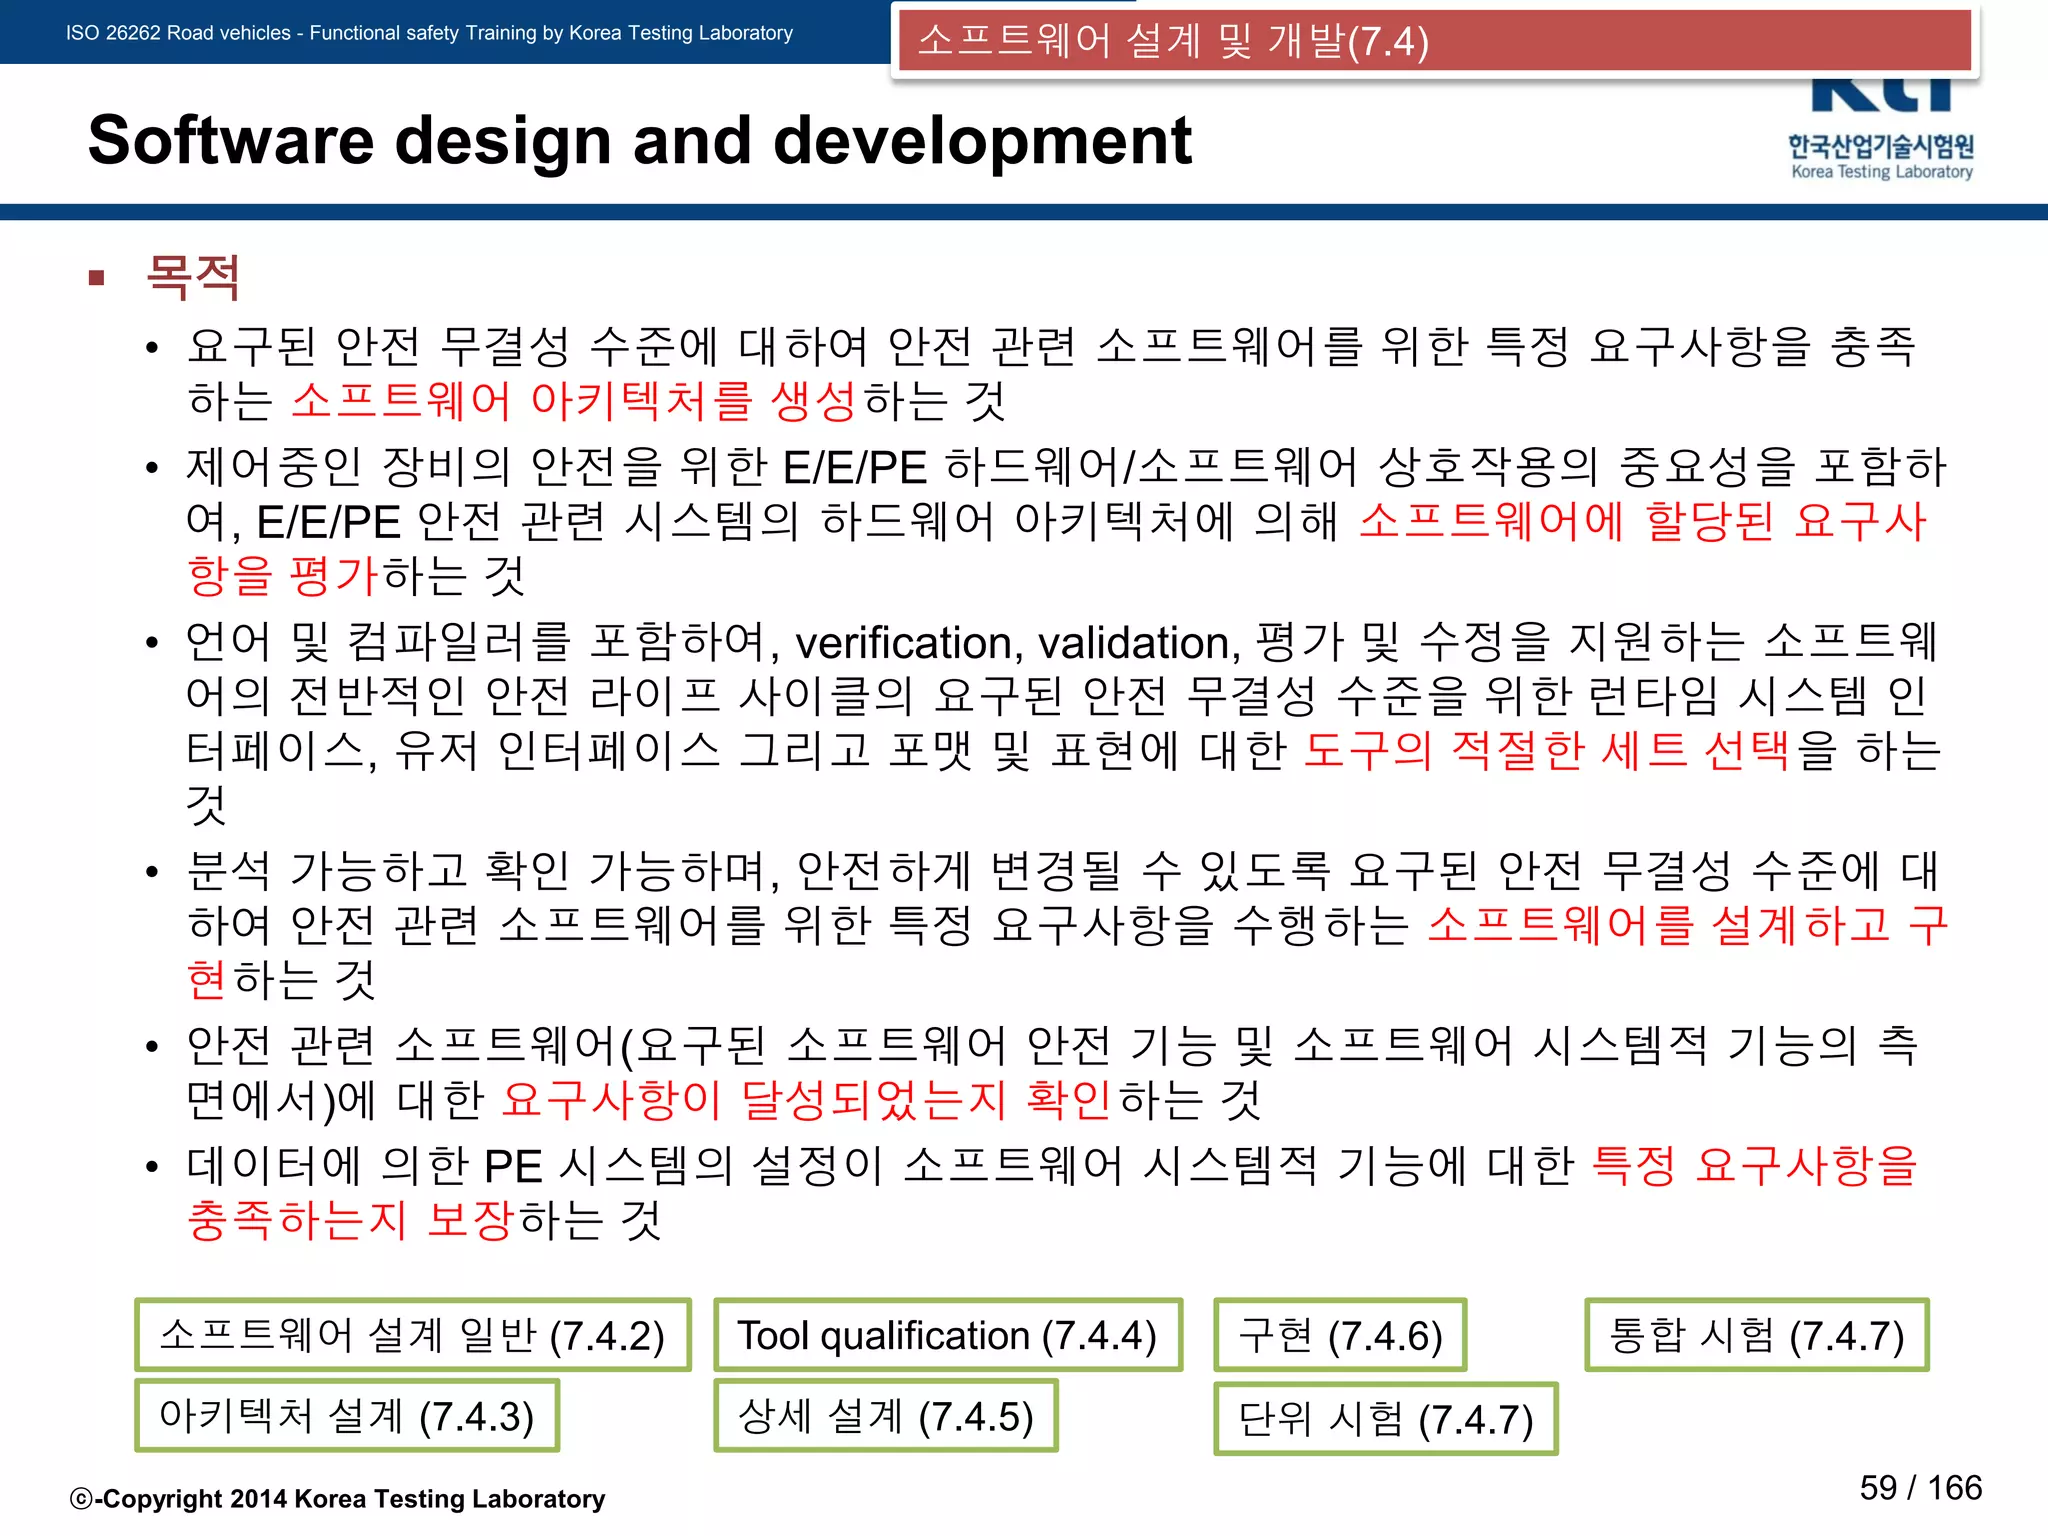Click the text 데이터에 의한 PE 시스템의 설정이
The image size is (2048, 1536).
534,1166
